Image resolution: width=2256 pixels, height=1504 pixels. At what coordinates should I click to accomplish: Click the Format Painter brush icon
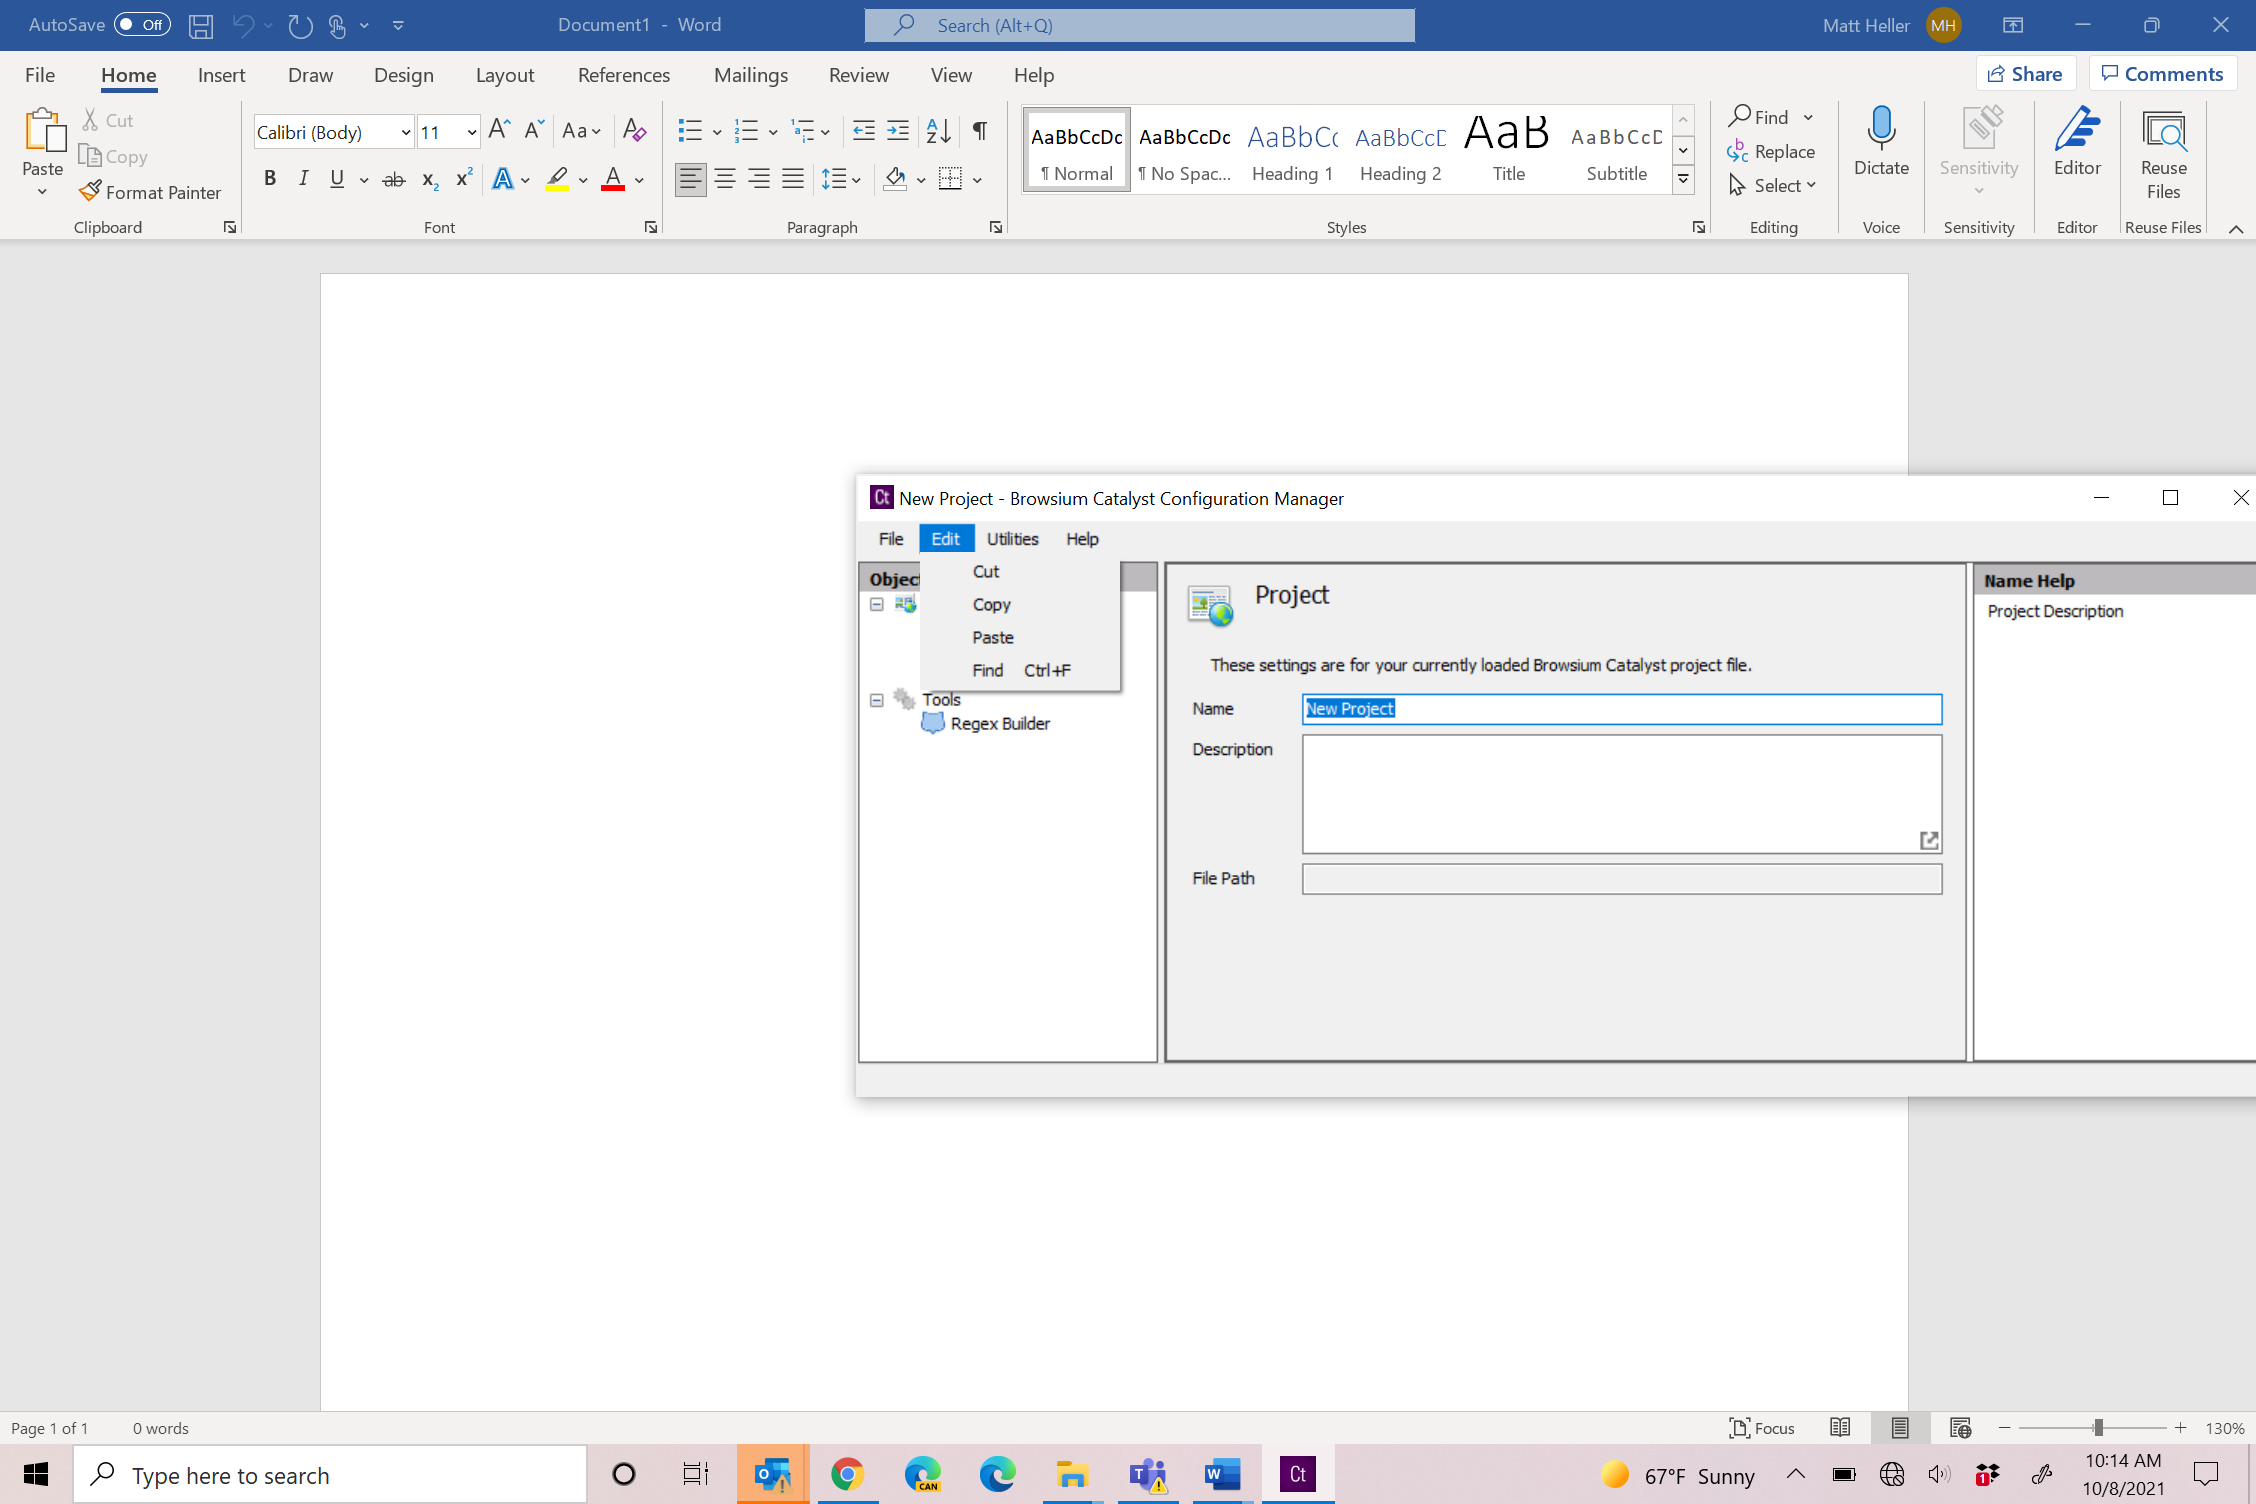point(90,191)
